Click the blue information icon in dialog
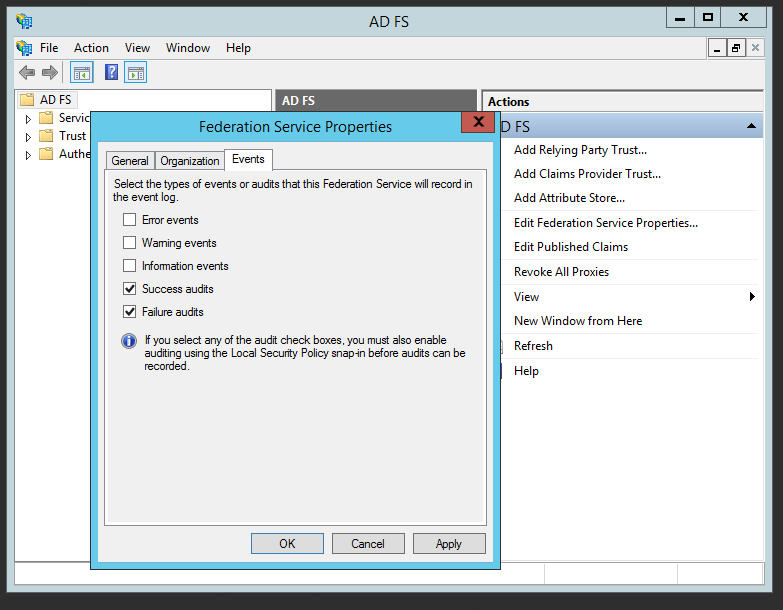783x610 pixels. [129, 341]
